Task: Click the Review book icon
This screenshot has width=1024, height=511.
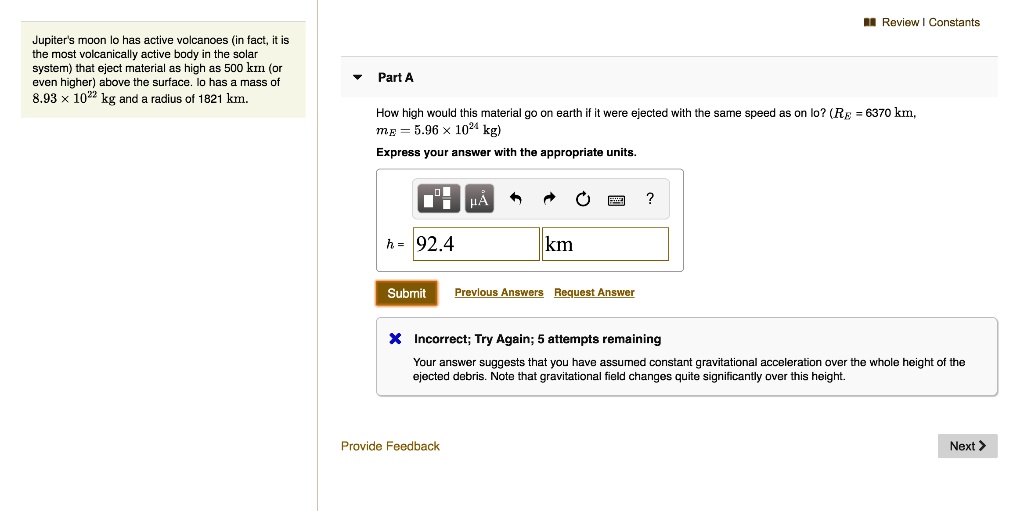Action: tap(869, 22)
